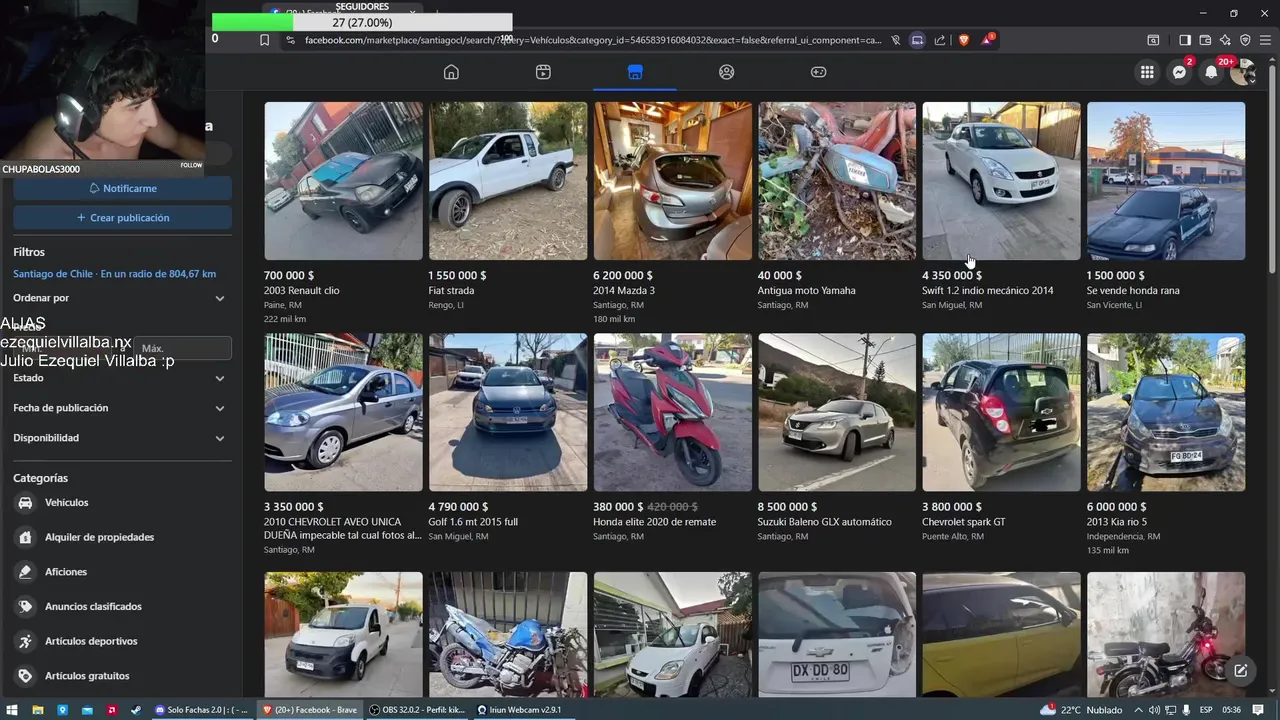Open Se vende honda rana listing photo
This screenshot has height=720, width=1280.
click(1166, 181)
